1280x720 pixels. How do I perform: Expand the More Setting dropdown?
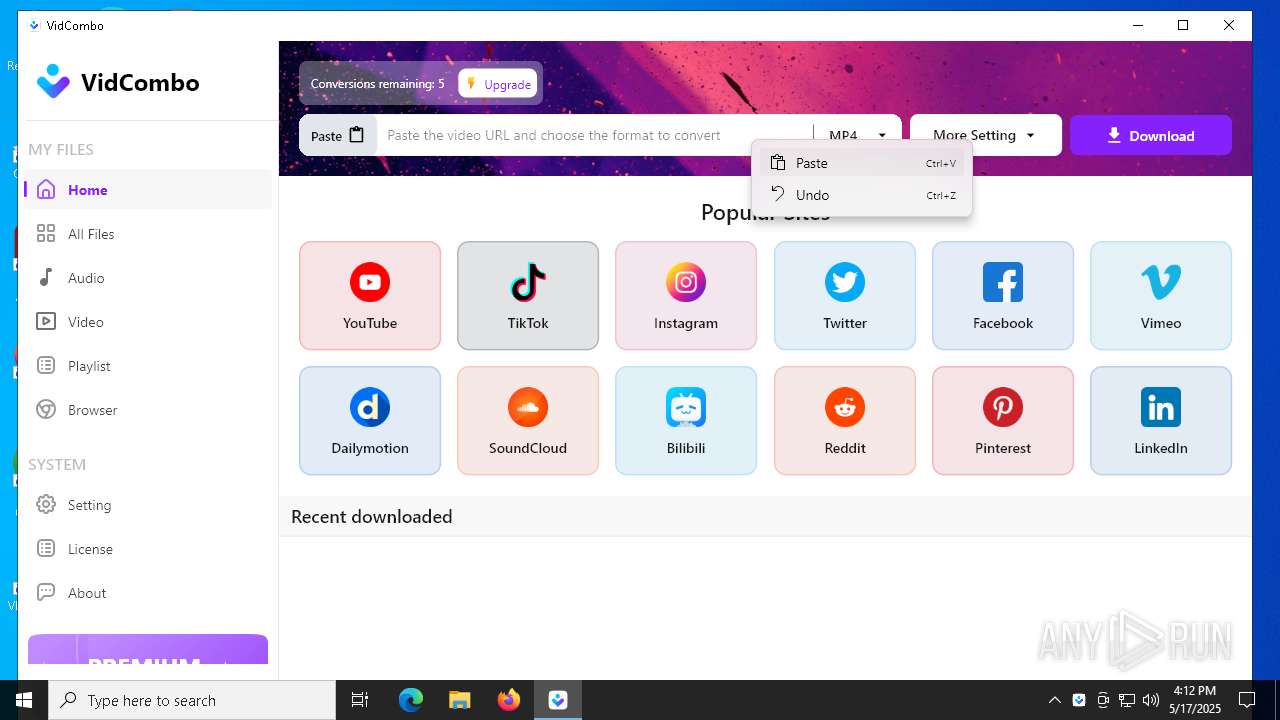[985, 135]
